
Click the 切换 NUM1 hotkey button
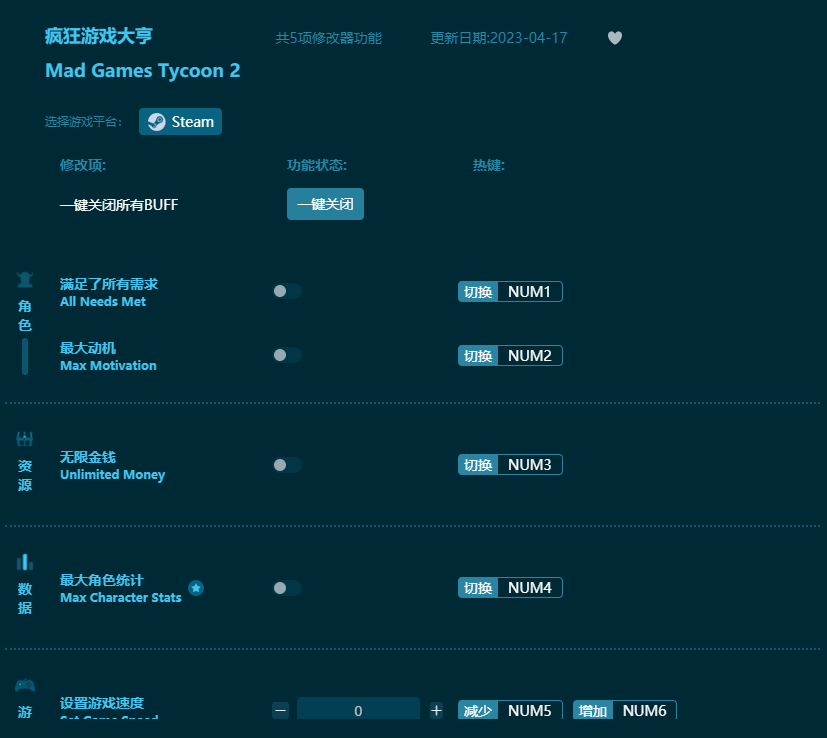[x=510, y=291]
